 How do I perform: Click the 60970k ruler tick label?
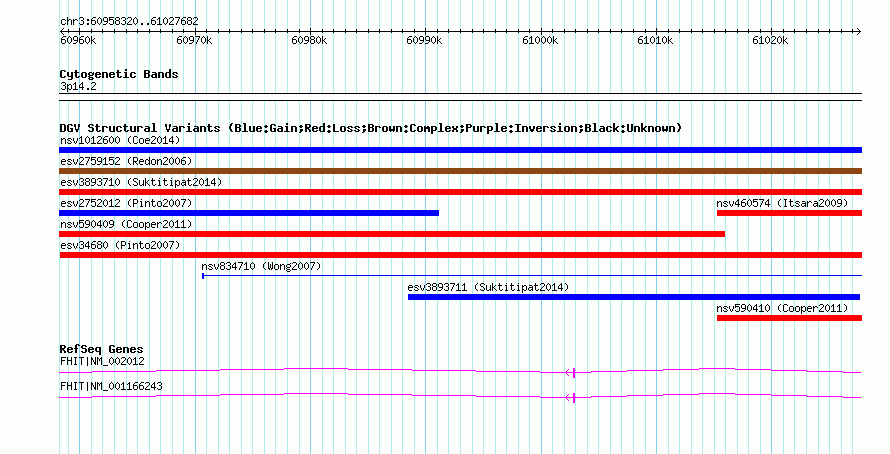[194, 40]
